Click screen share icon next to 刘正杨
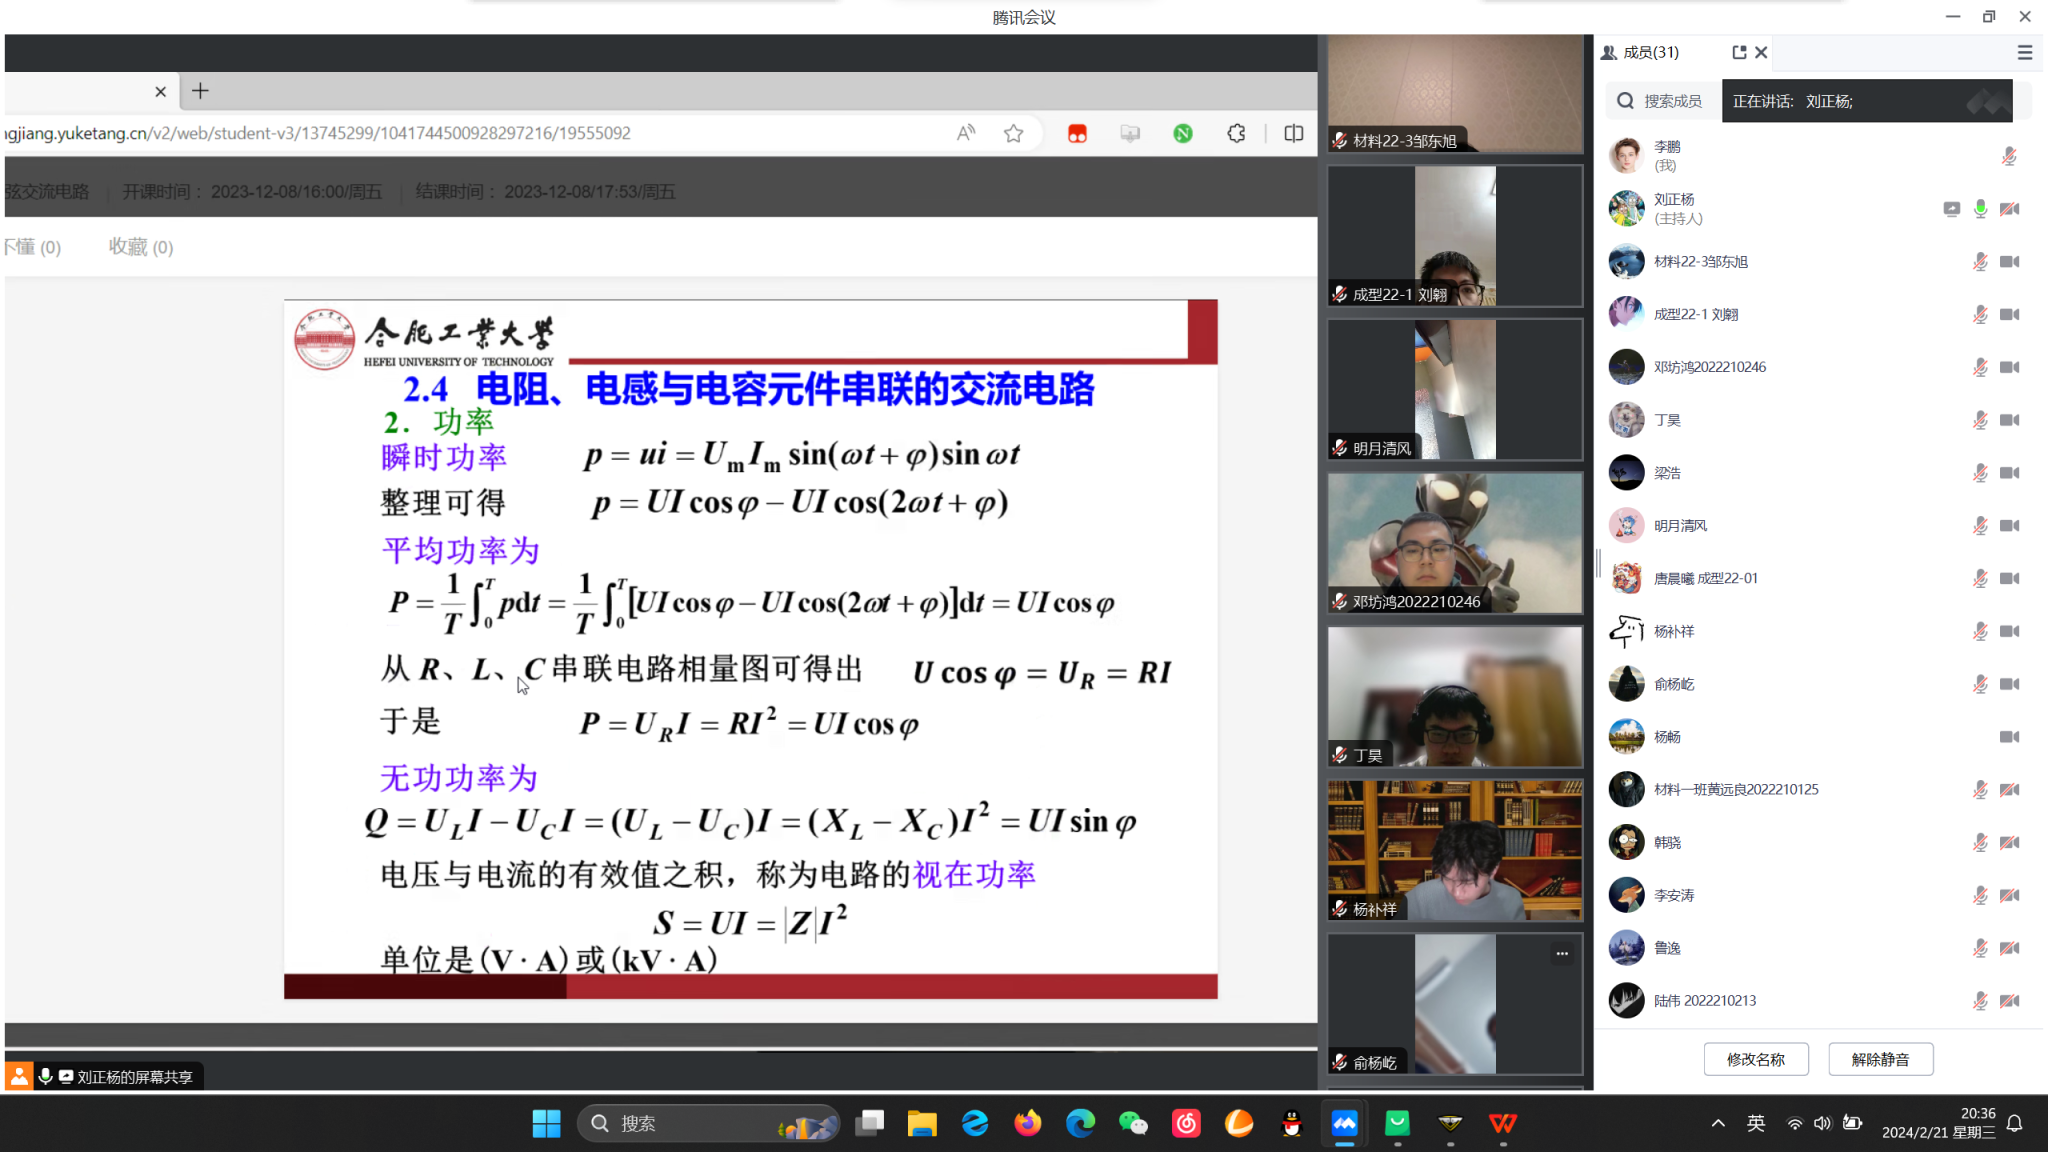 (x=1951, y=209)
